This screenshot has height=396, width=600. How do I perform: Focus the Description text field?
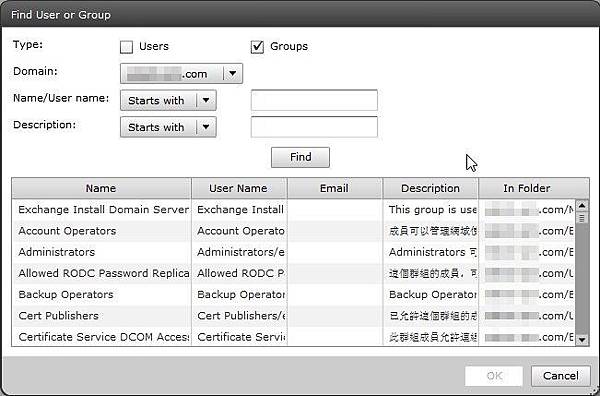pos(314,127)
